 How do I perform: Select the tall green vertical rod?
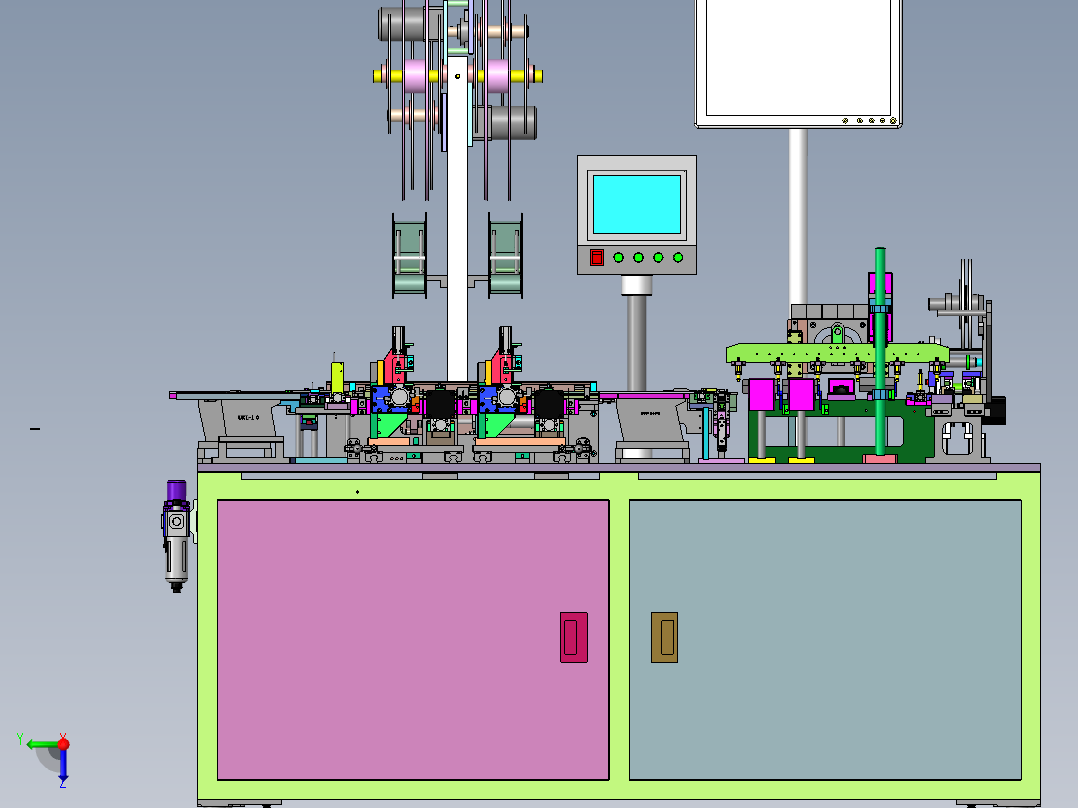point(880,351)
